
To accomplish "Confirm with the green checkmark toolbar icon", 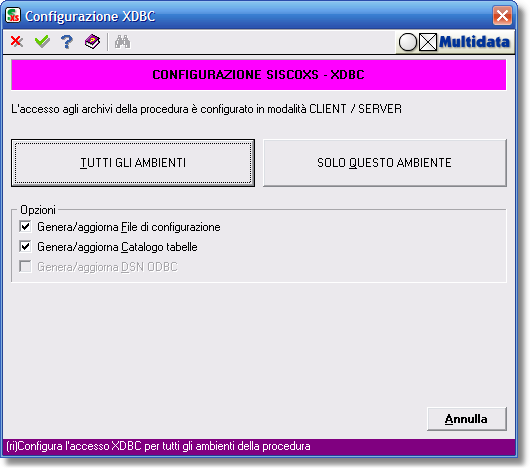I will pos(42,42).
